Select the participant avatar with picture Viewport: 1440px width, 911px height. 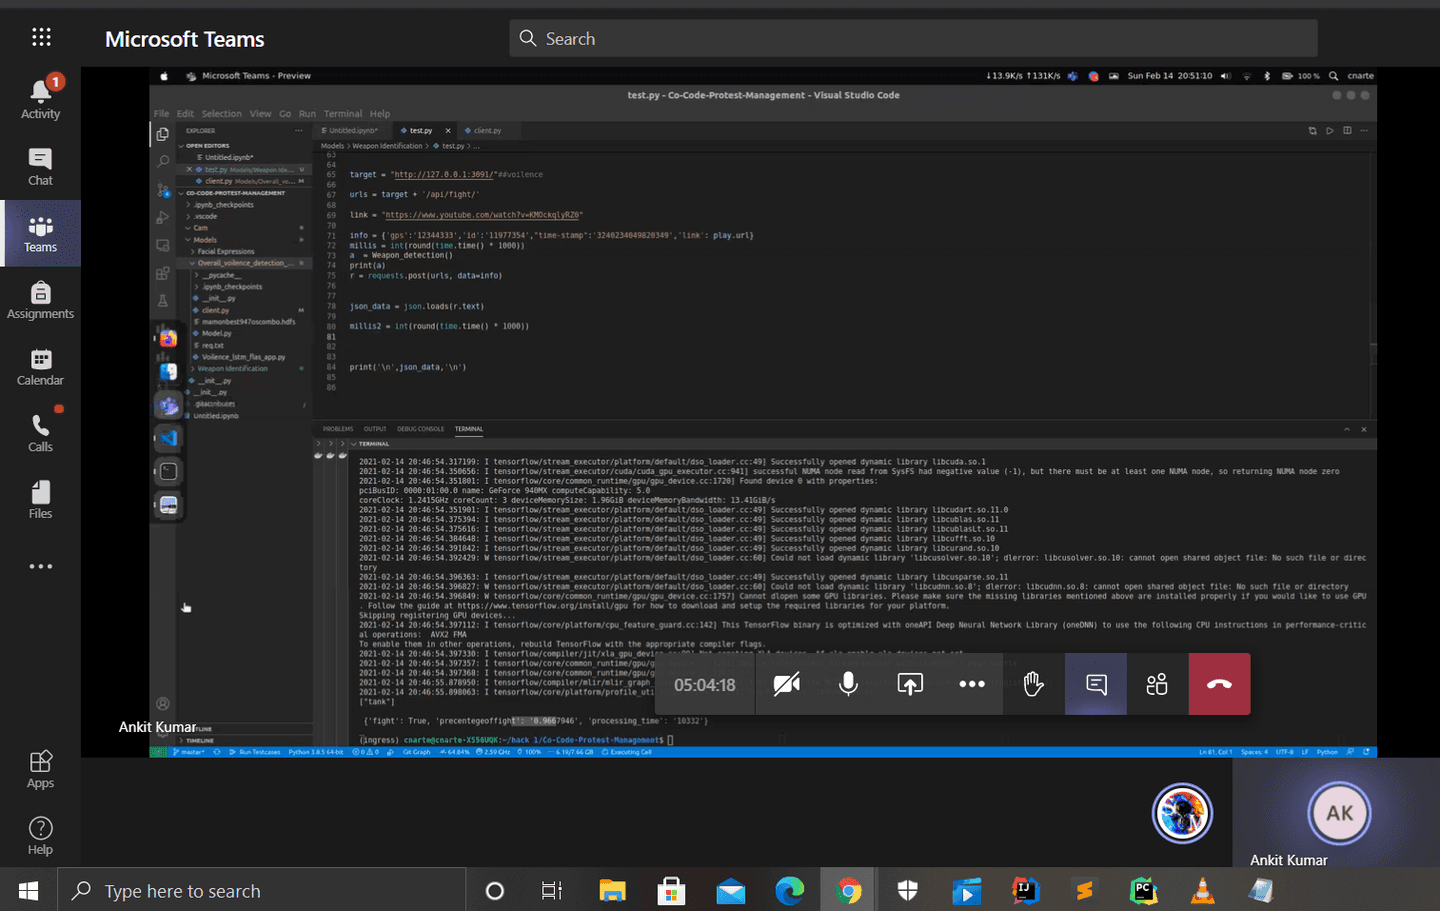(x=1182, y=813)
